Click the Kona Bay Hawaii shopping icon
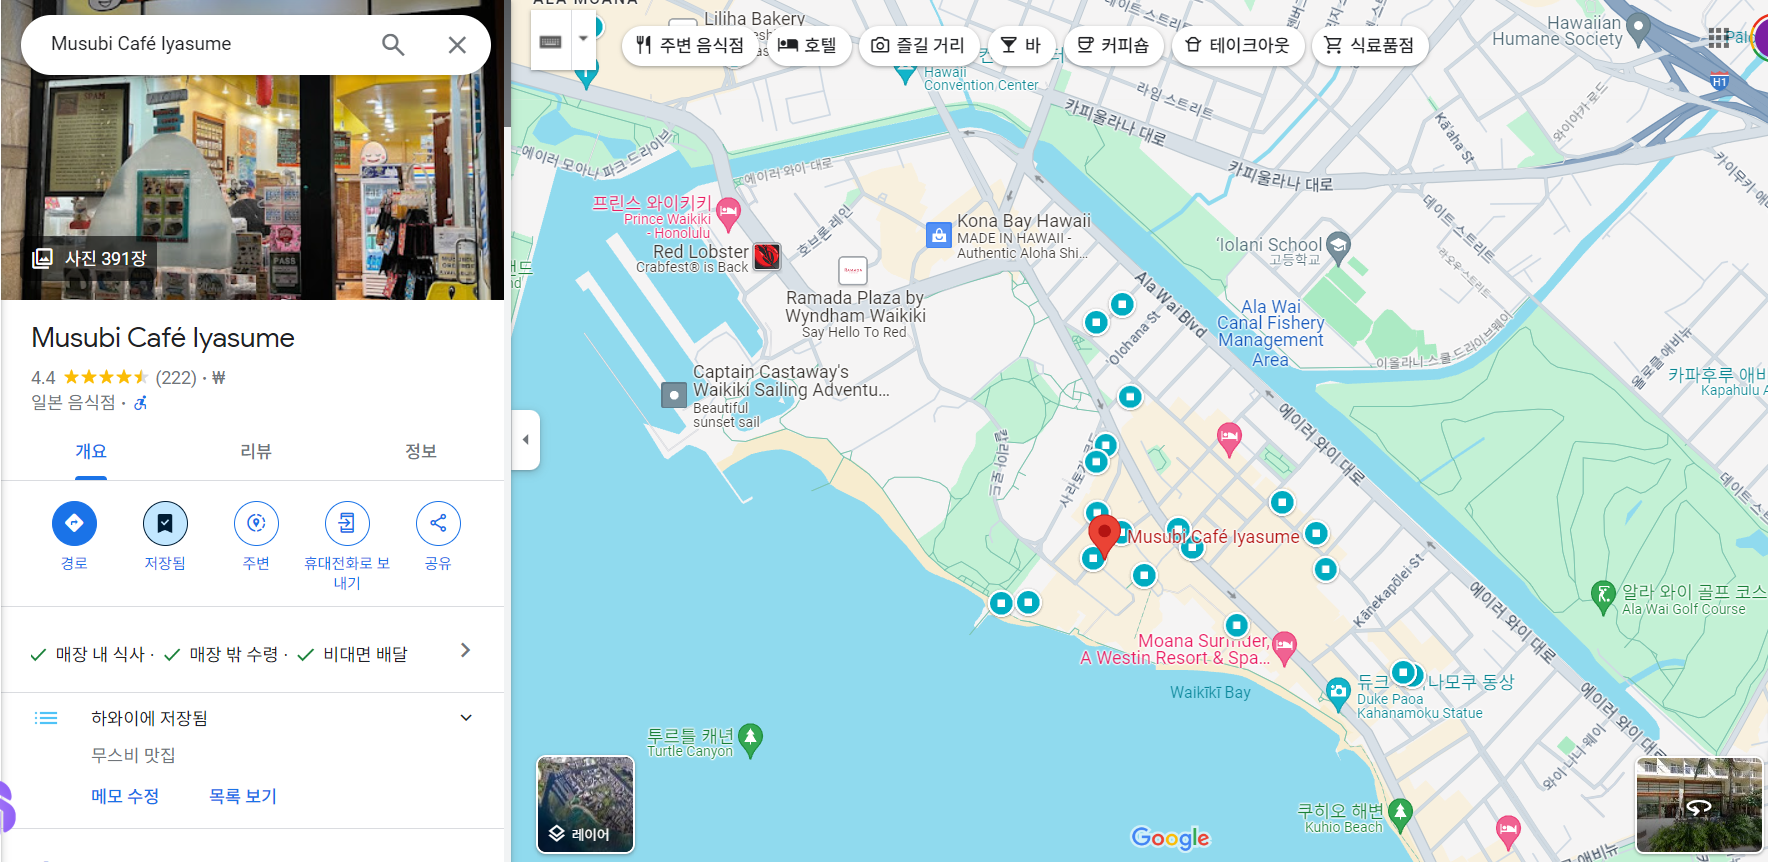The width and height of the screenshot is (1768, 862). click(938, 235)
